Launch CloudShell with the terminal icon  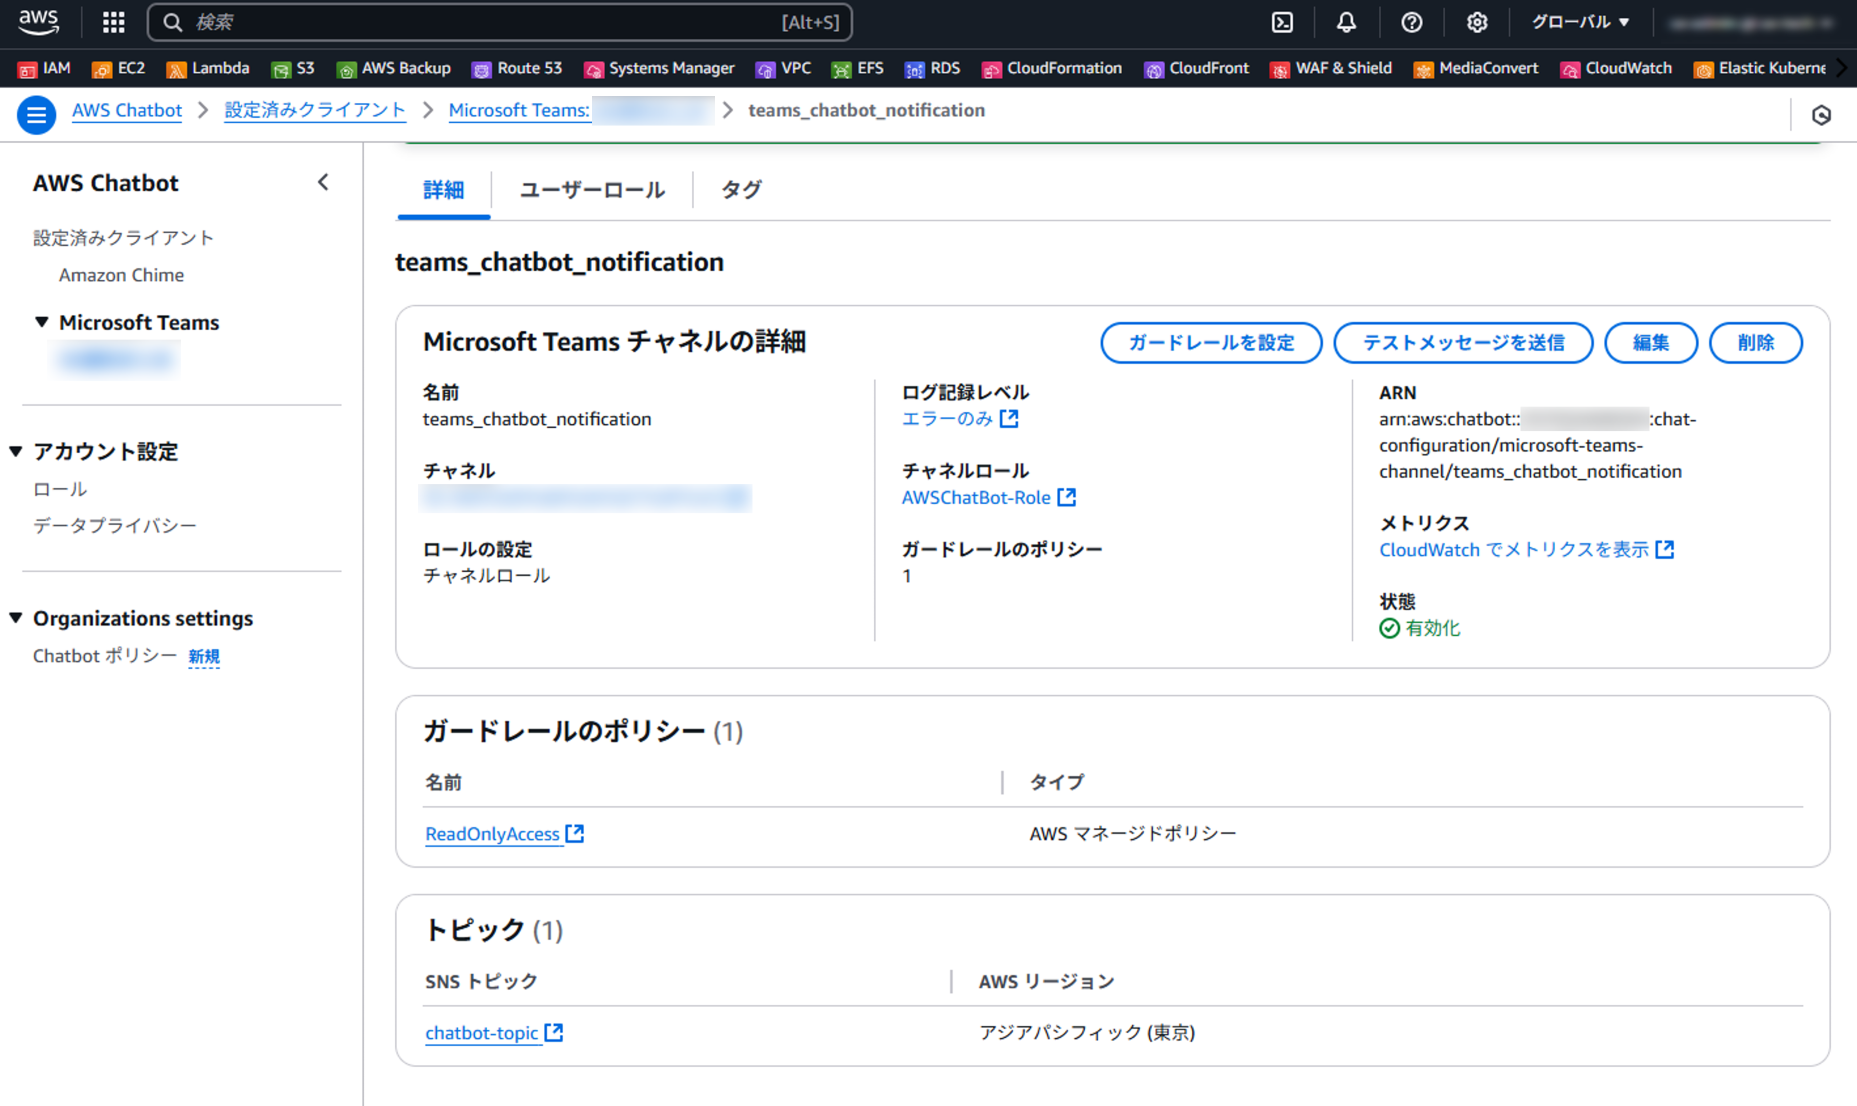pos(1281,22)
